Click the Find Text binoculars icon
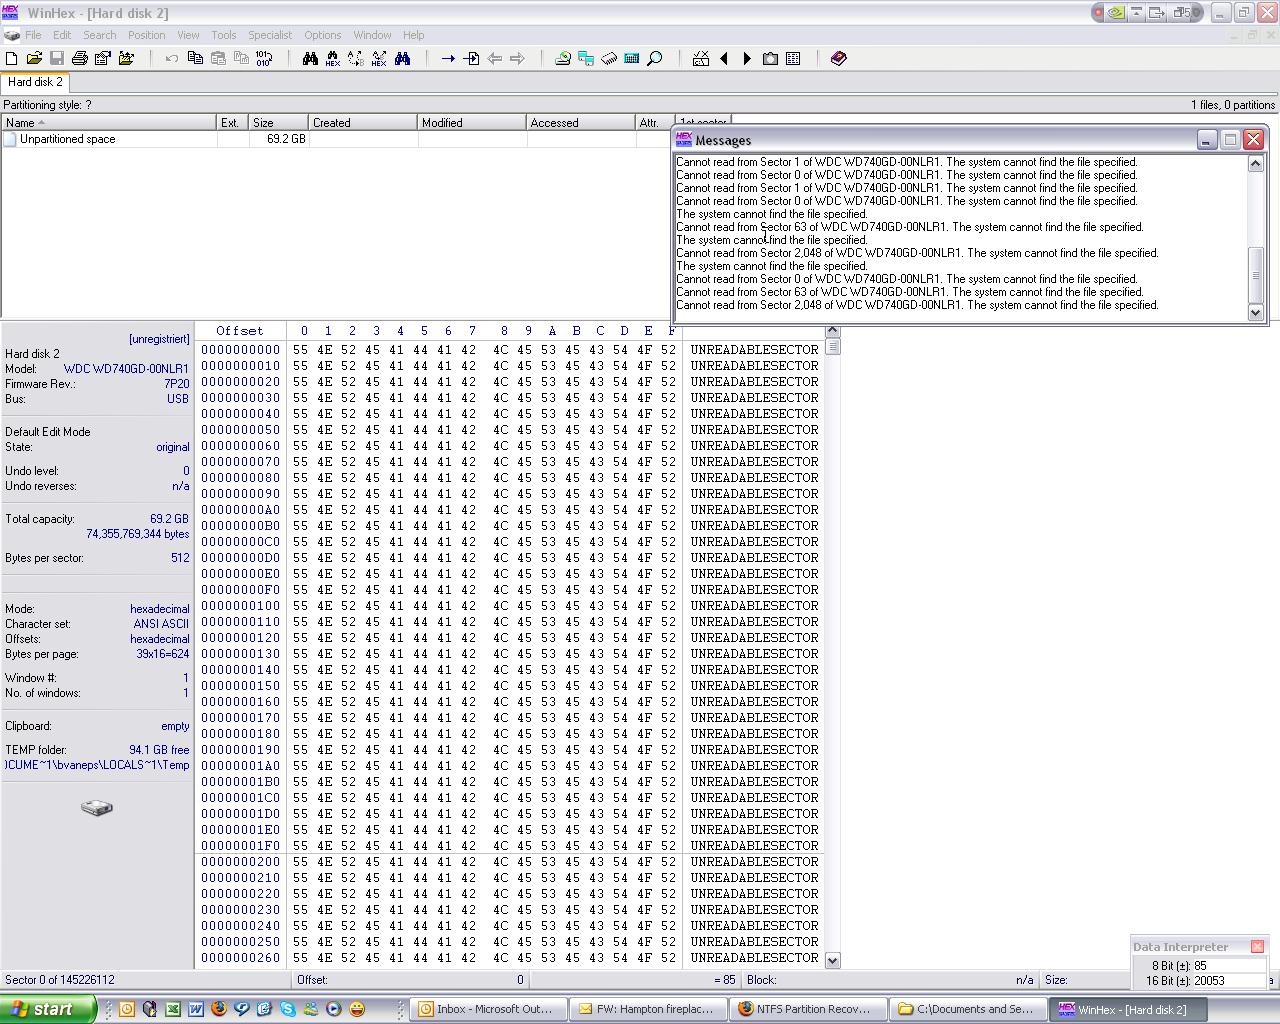 click(310, 59)
